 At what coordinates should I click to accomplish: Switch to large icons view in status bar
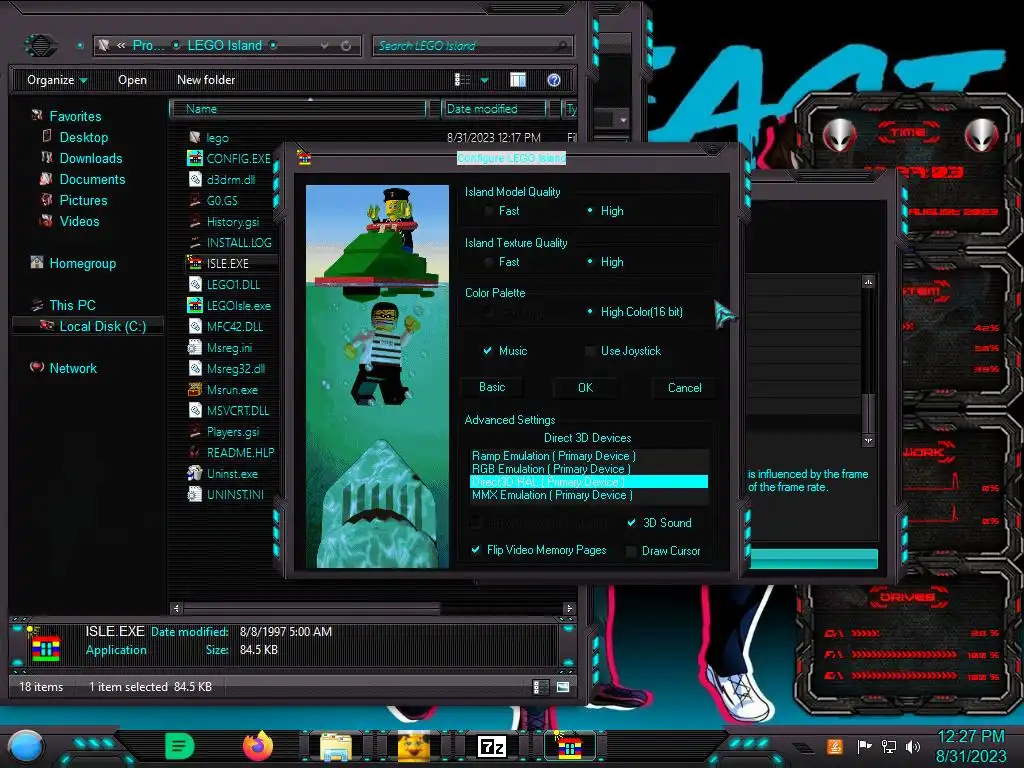coord(563,687)
